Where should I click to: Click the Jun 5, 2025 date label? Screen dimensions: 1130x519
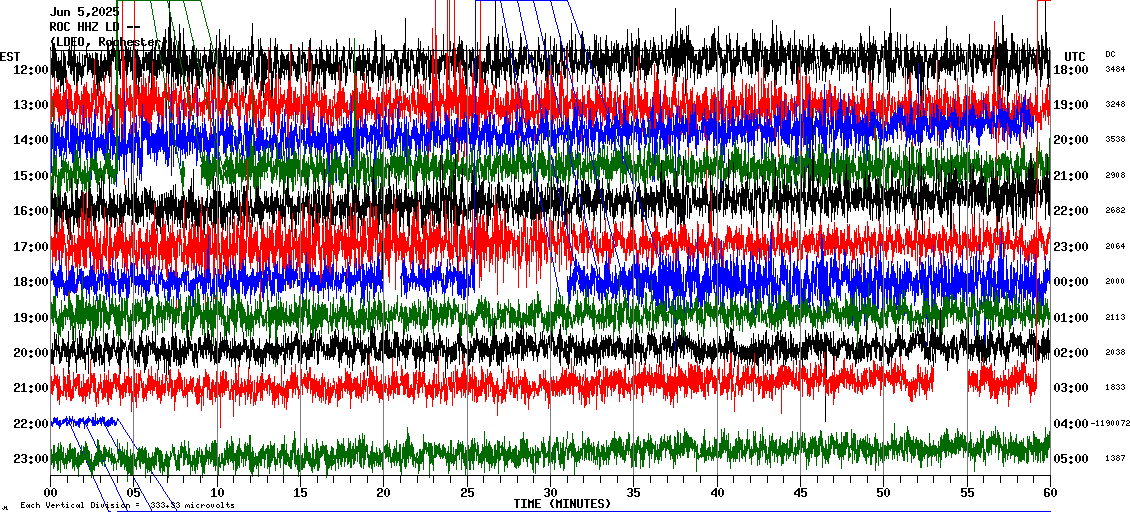click(x=84, y=12)
